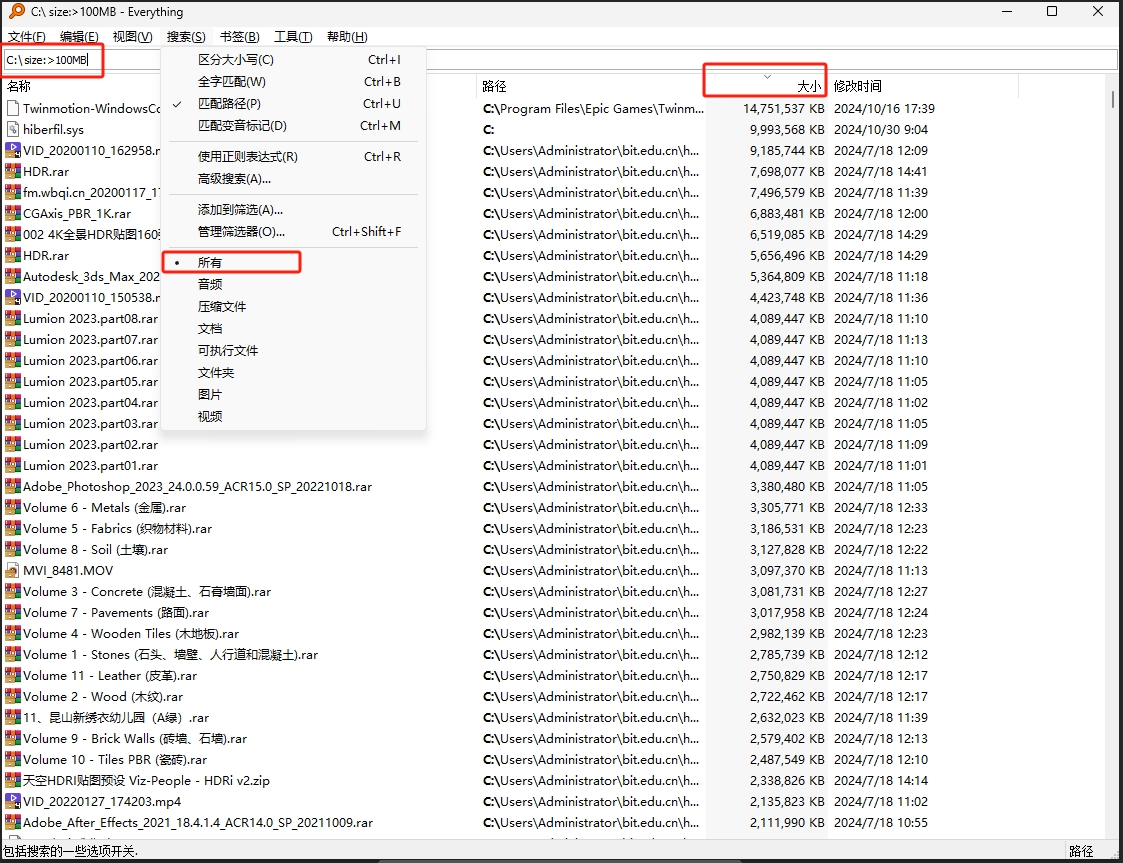1123x863 pixels.
Task: Open the 视图(V) menu
Action: [x=132, y=37]
